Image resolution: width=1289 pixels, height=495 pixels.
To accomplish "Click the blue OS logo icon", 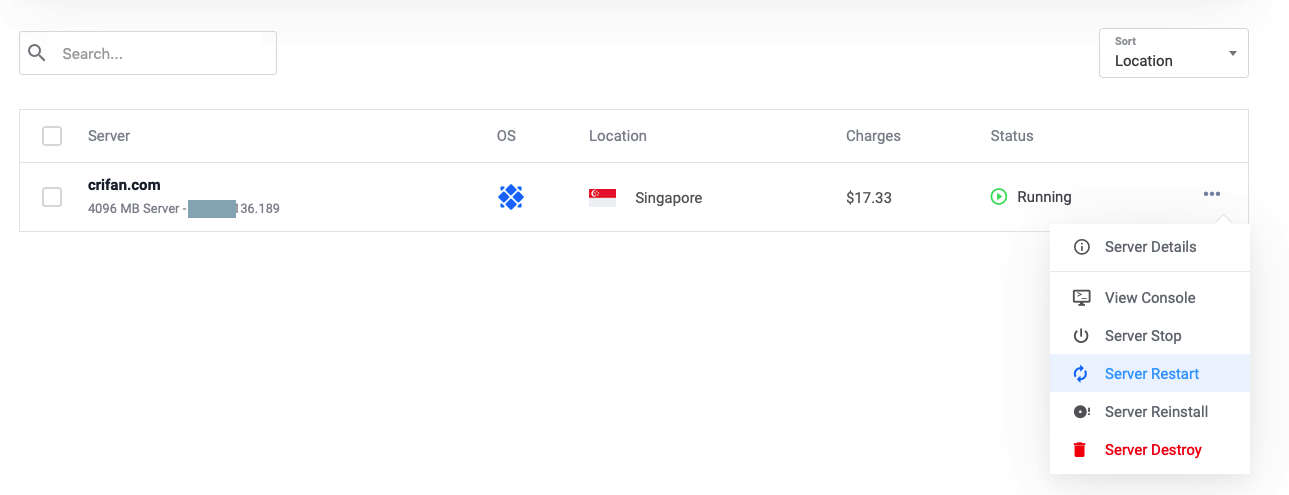I will coord(511,197).
